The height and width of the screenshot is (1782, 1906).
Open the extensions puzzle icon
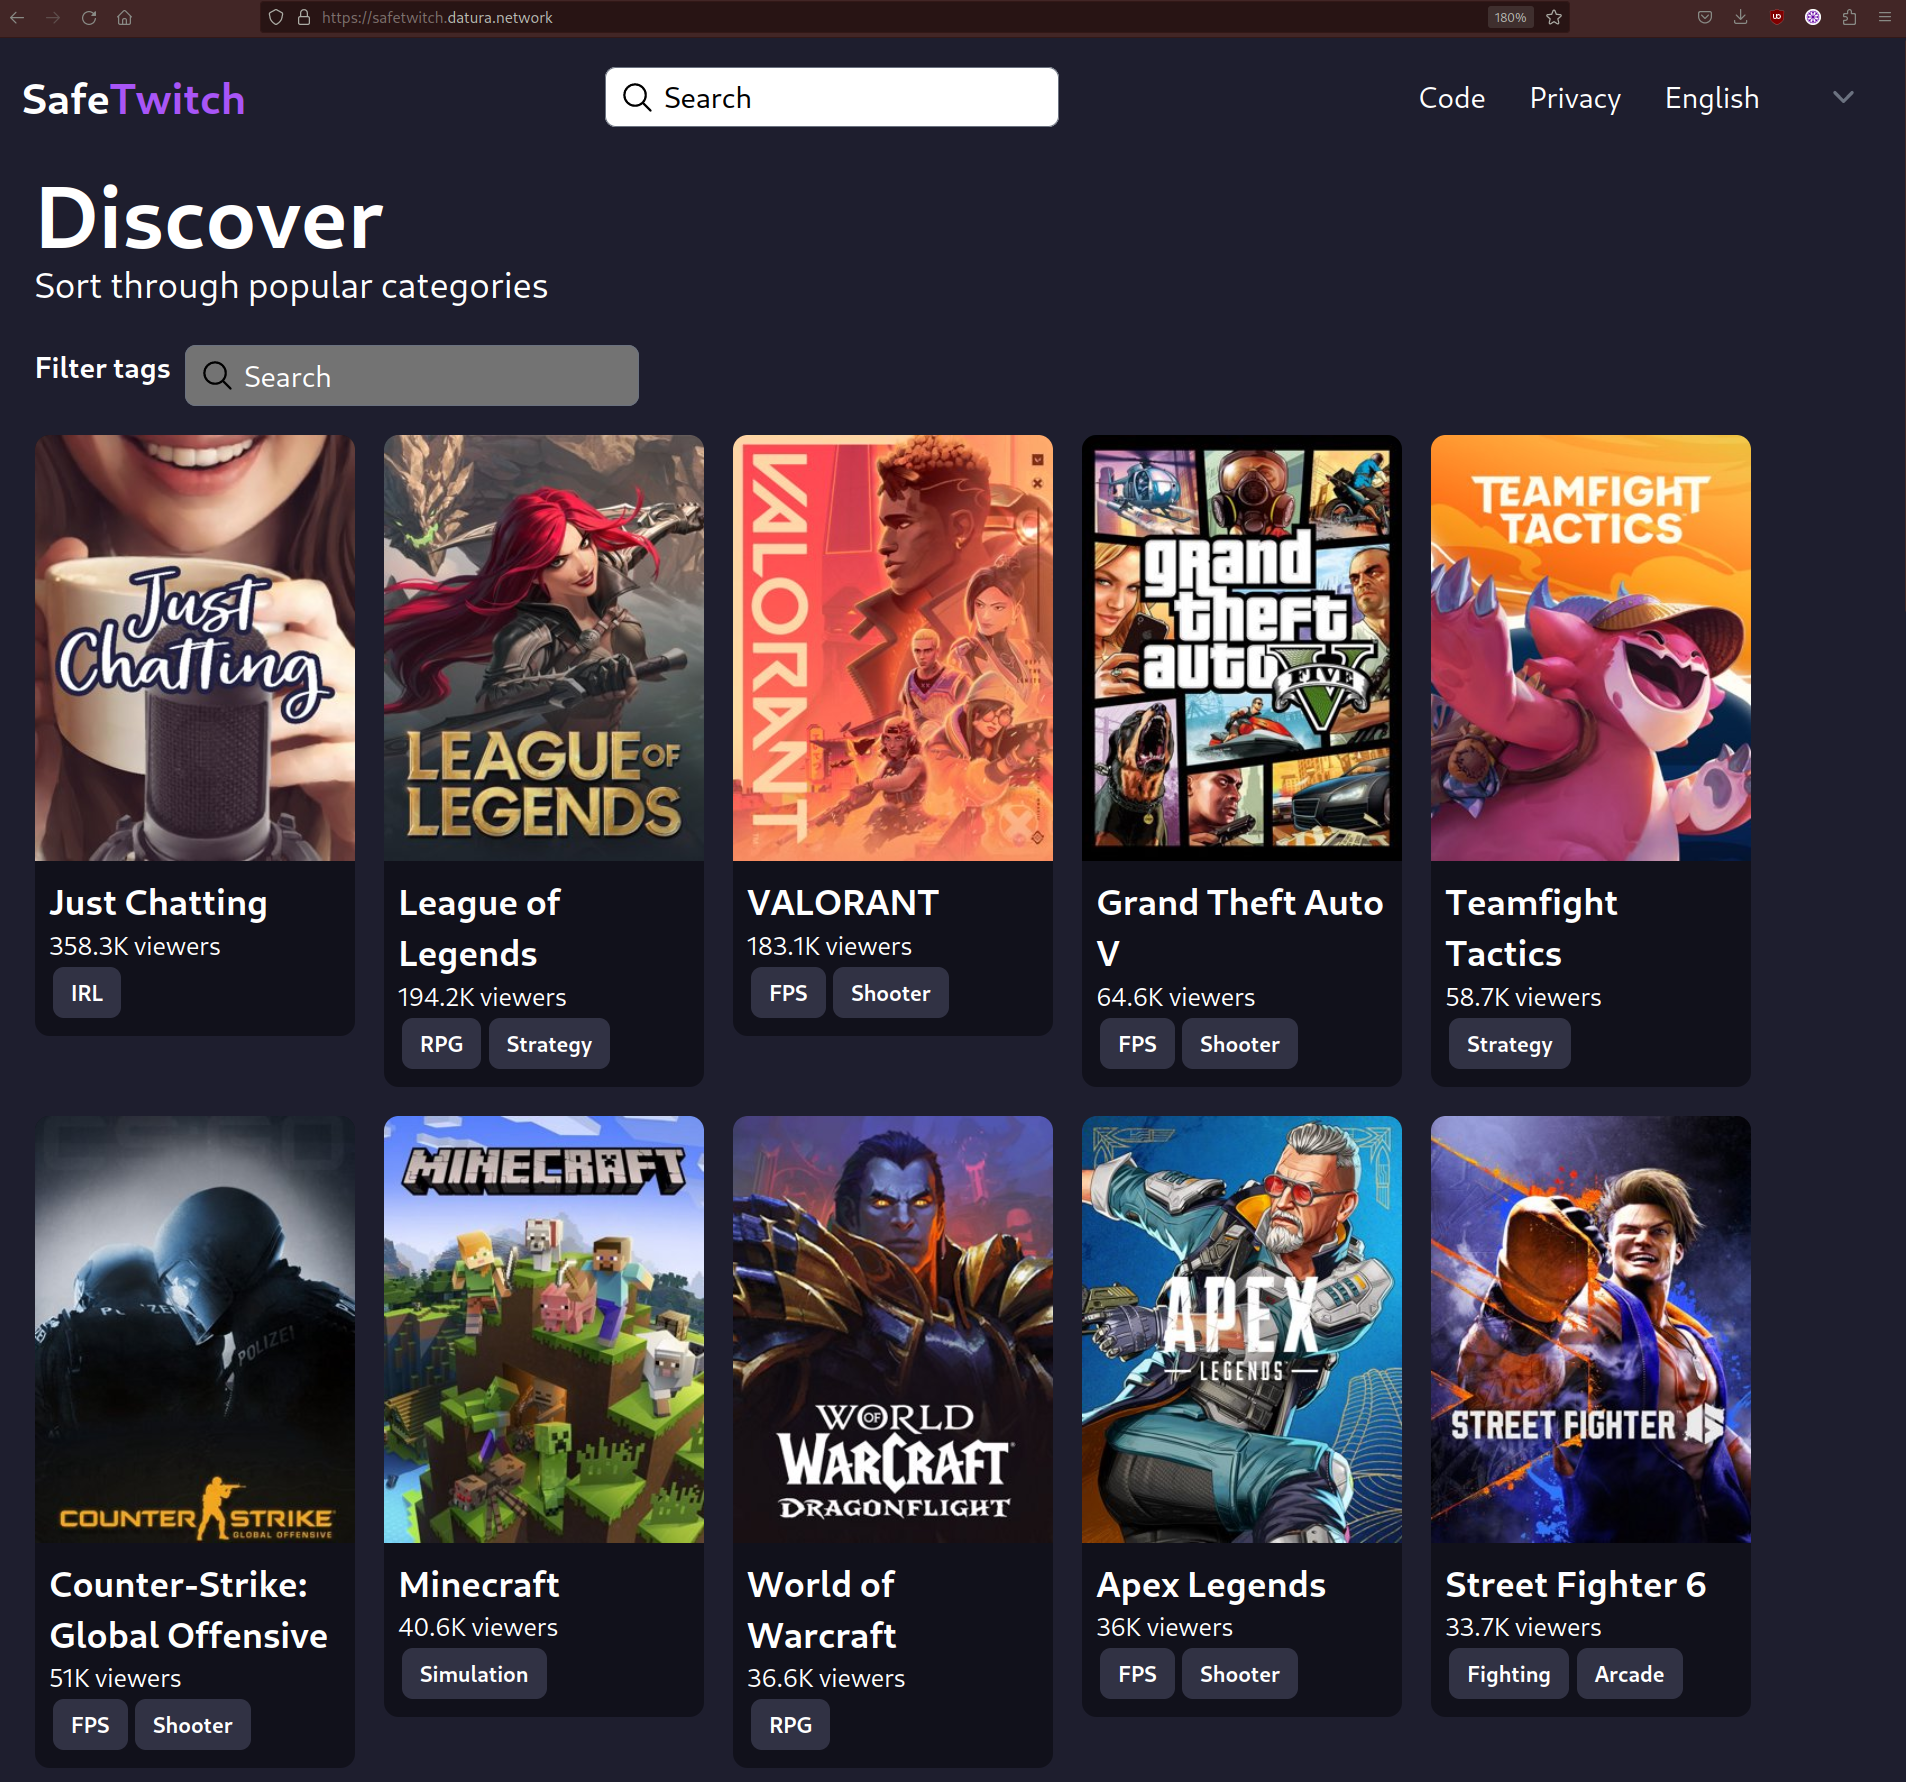pos(1849,17)
